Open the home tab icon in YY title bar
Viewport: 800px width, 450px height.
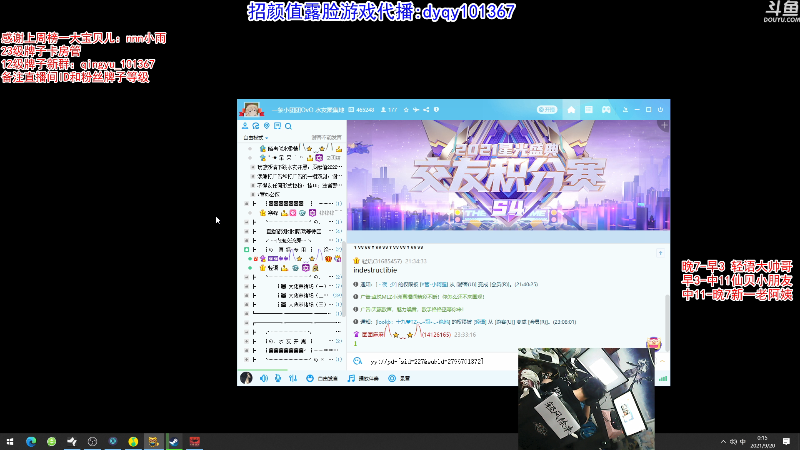pos(571,110)
